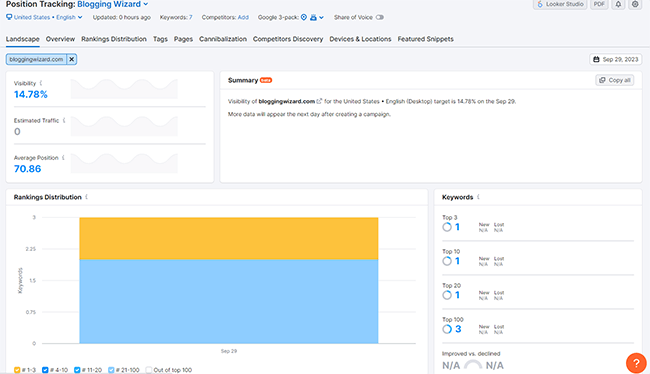Expand Blogging Wizard campaign dropdown
The image size is (650, 374).
click(113, 4)
